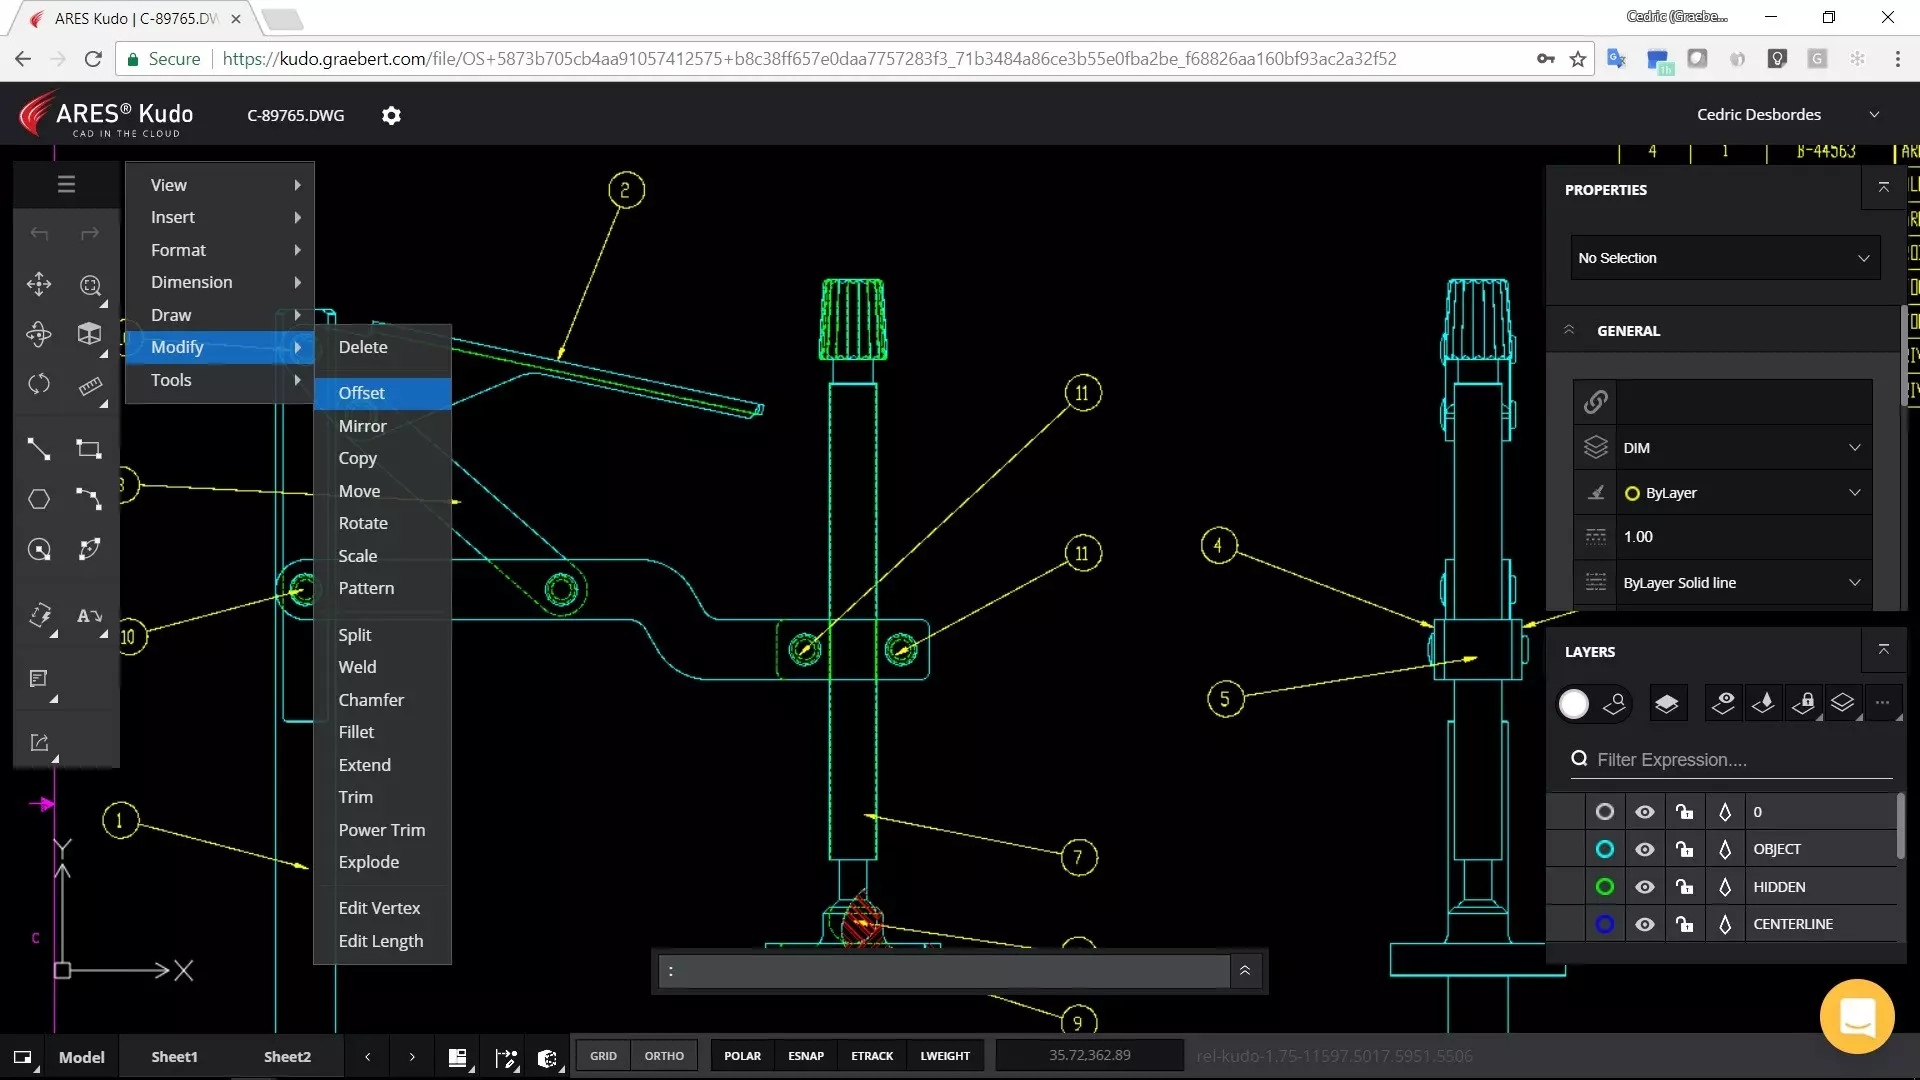Click the Share/export icon in toolbar
Viewport: 1920px width, 1080px height.
(39, 743)
